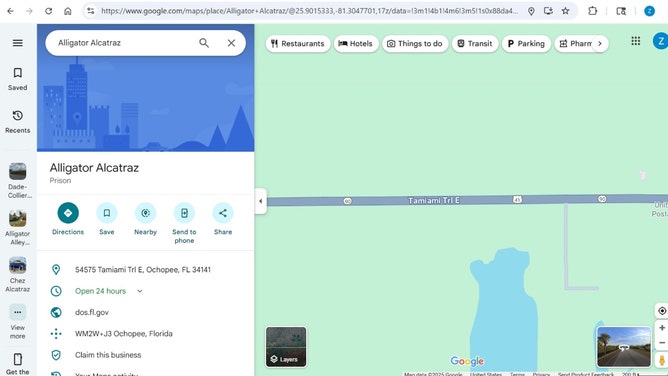The width and height of the screenshot is (668, 376).
Task: Select the Hotels category chip
Action: (356, 43)
